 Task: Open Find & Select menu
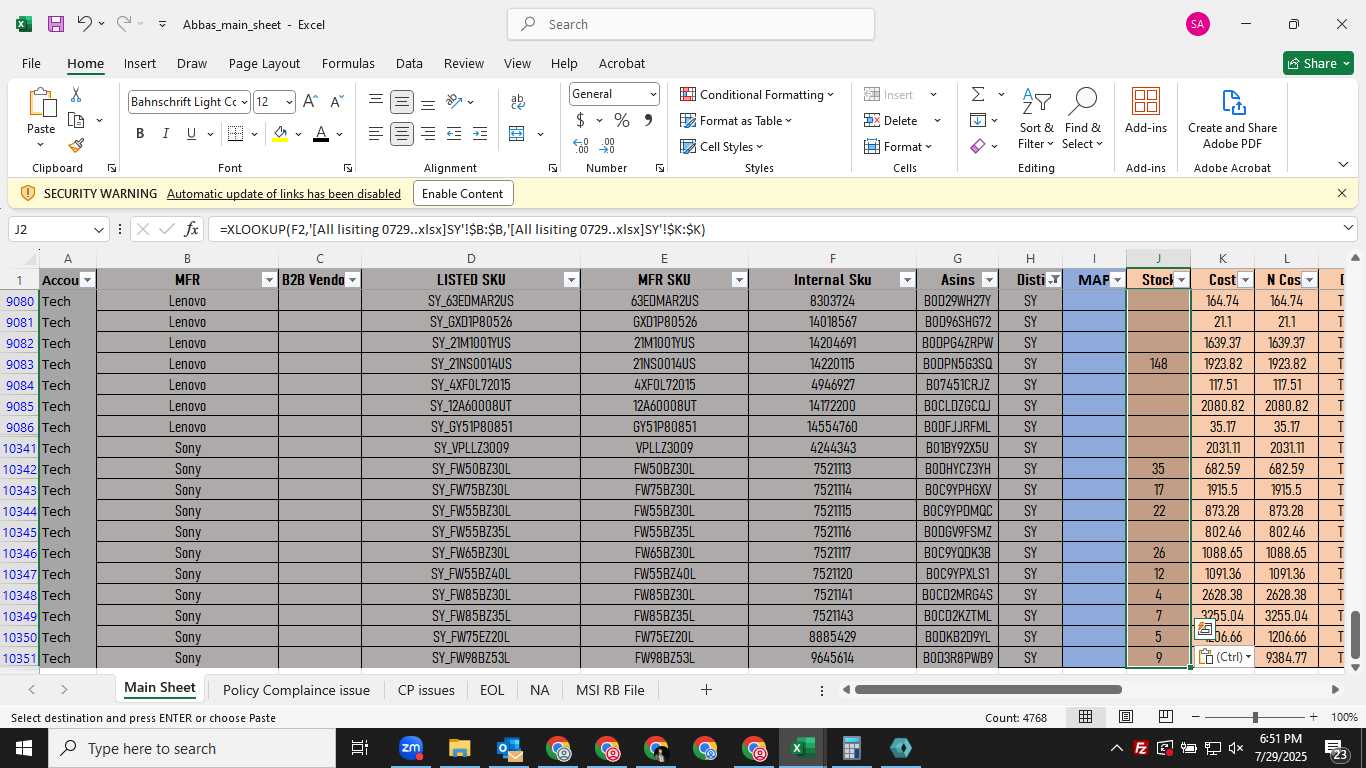pos(1082,120)
